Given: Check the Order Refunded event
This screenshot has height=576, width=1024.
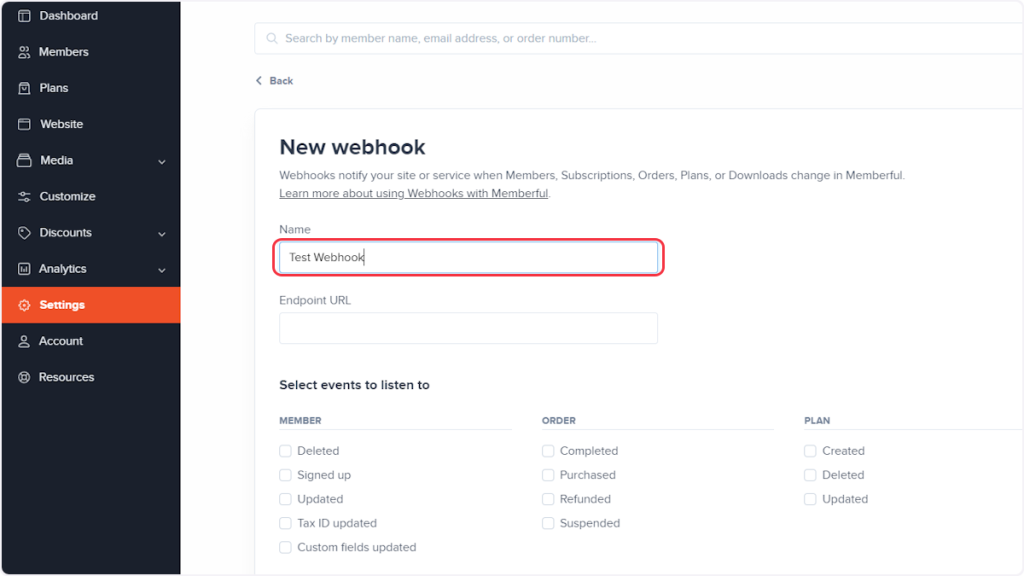Looking at the screenshot, I should click(548, 499).
